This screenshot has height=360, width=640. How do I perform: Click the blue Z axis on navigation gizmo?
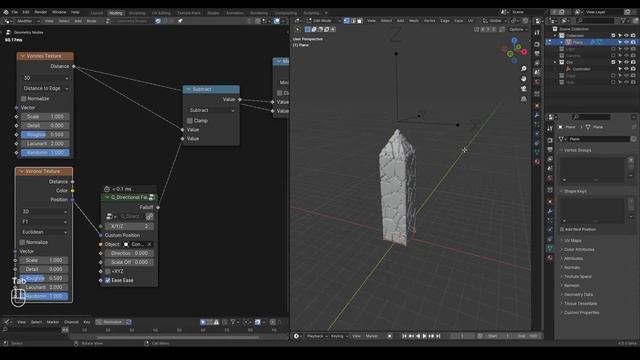click(514, 40)
